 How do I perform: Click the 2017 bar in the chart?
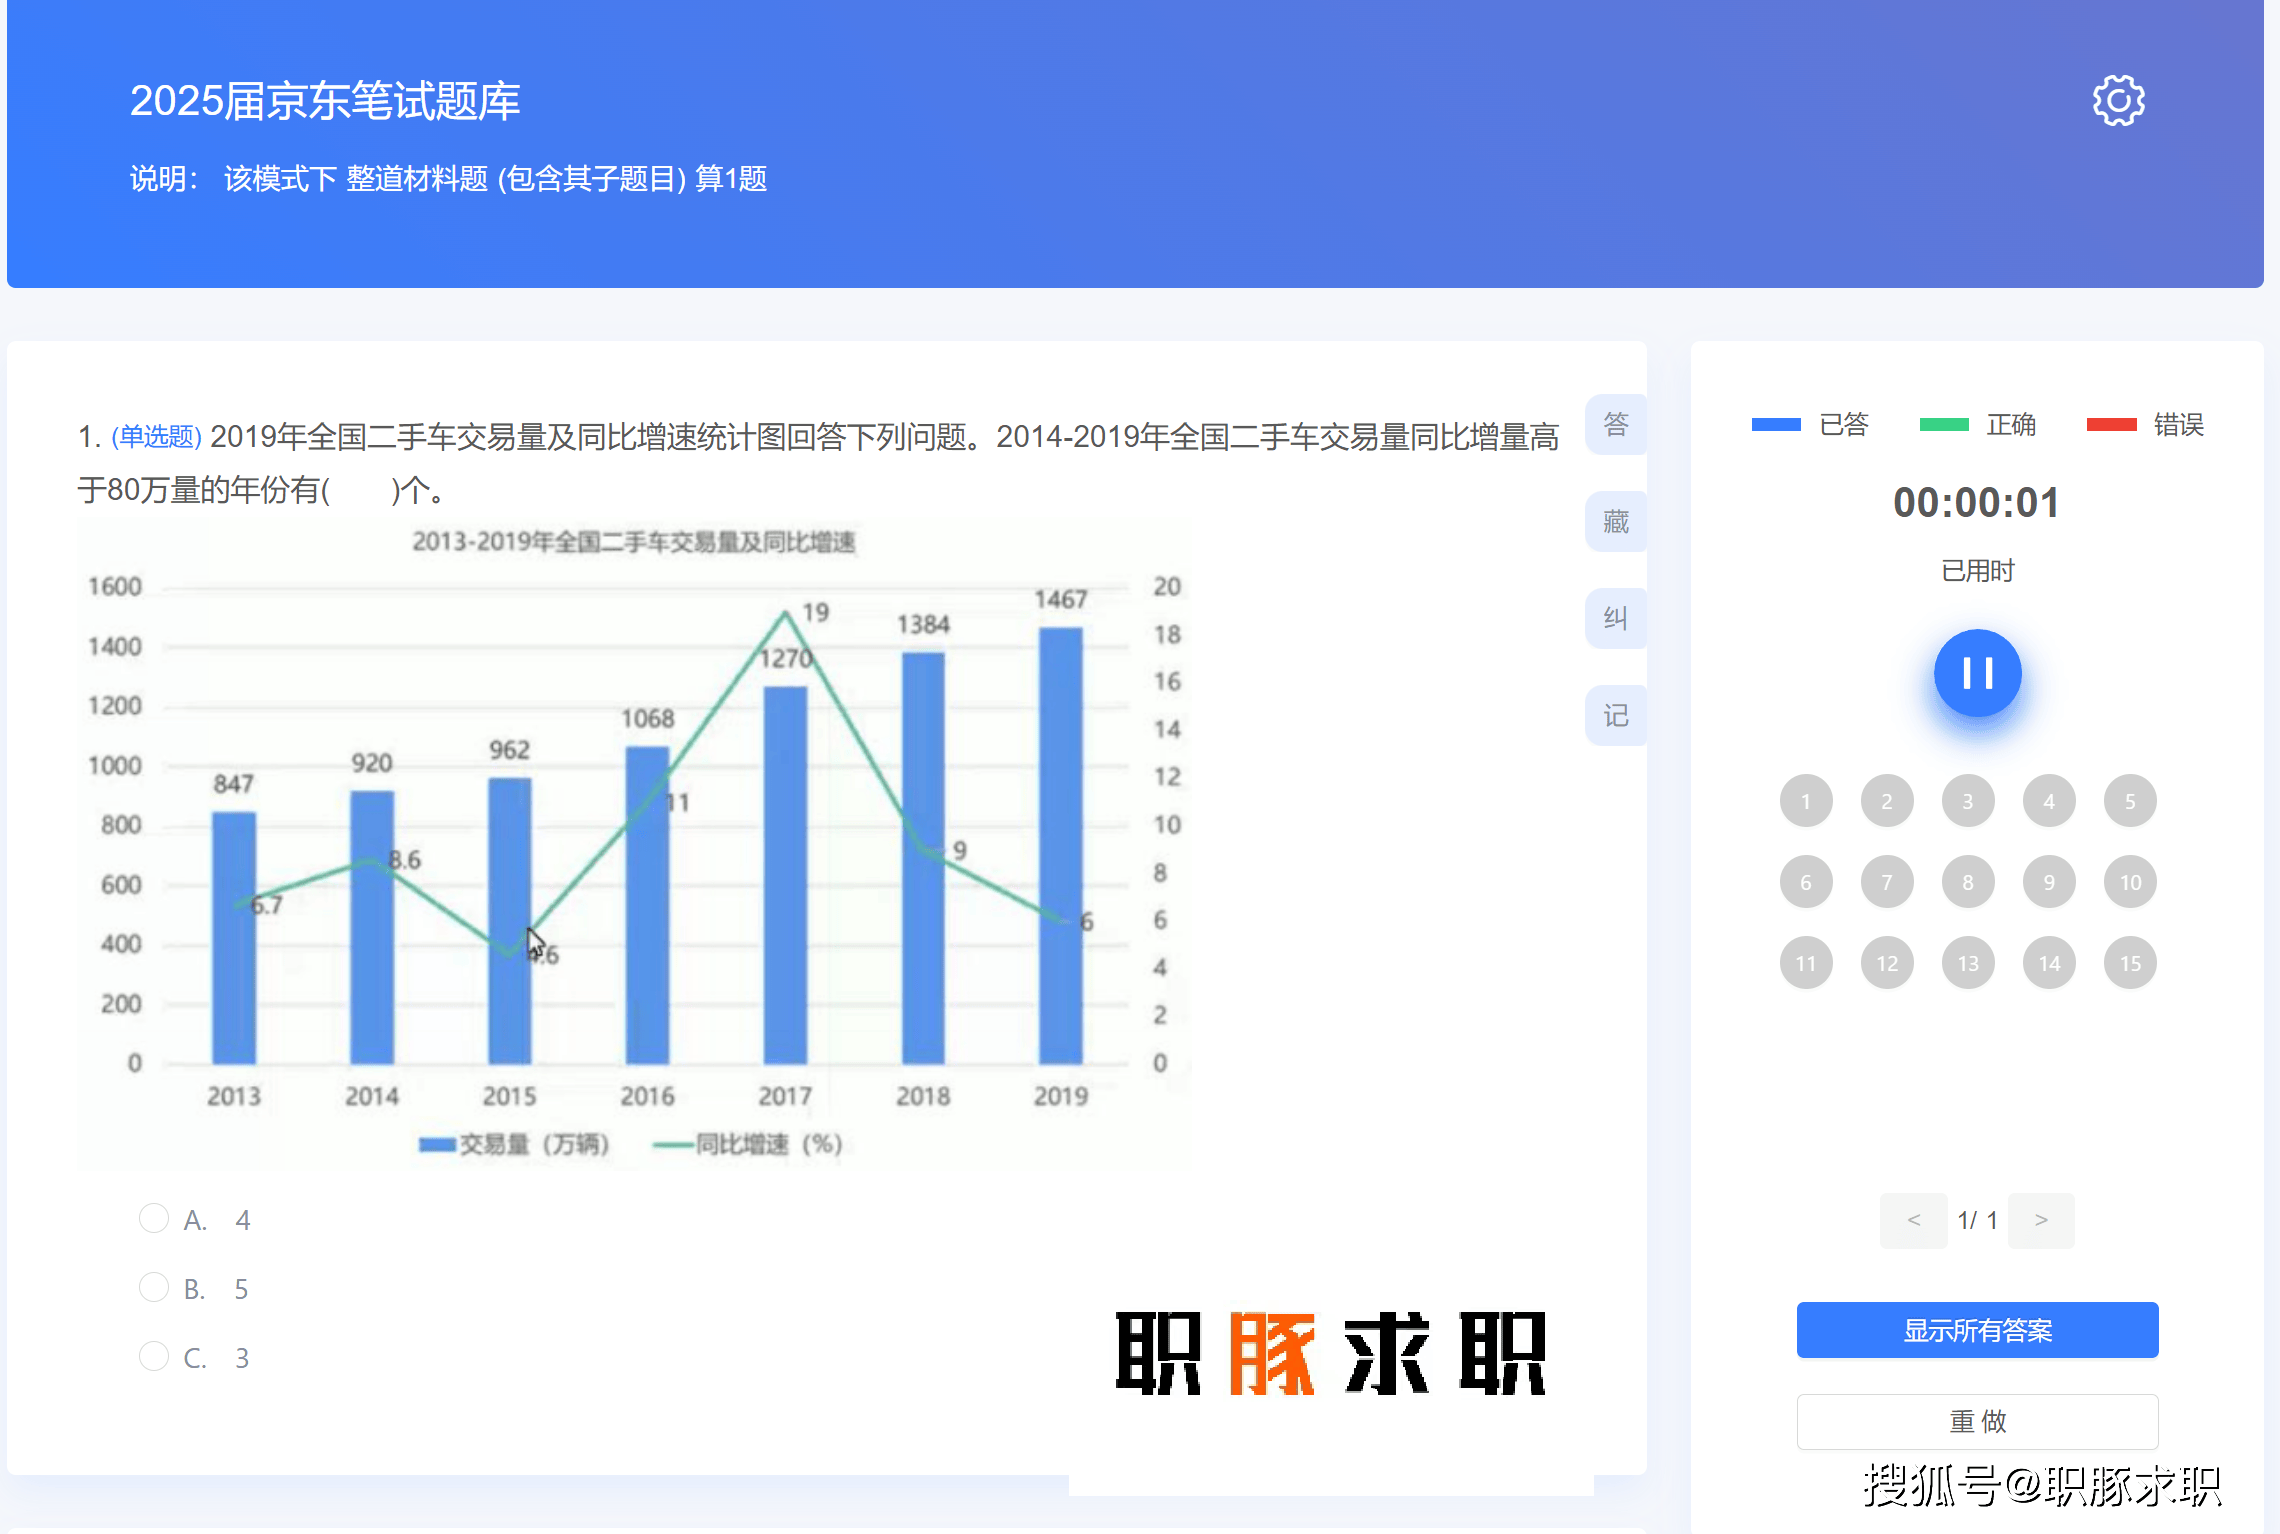[x=785, y=875]
